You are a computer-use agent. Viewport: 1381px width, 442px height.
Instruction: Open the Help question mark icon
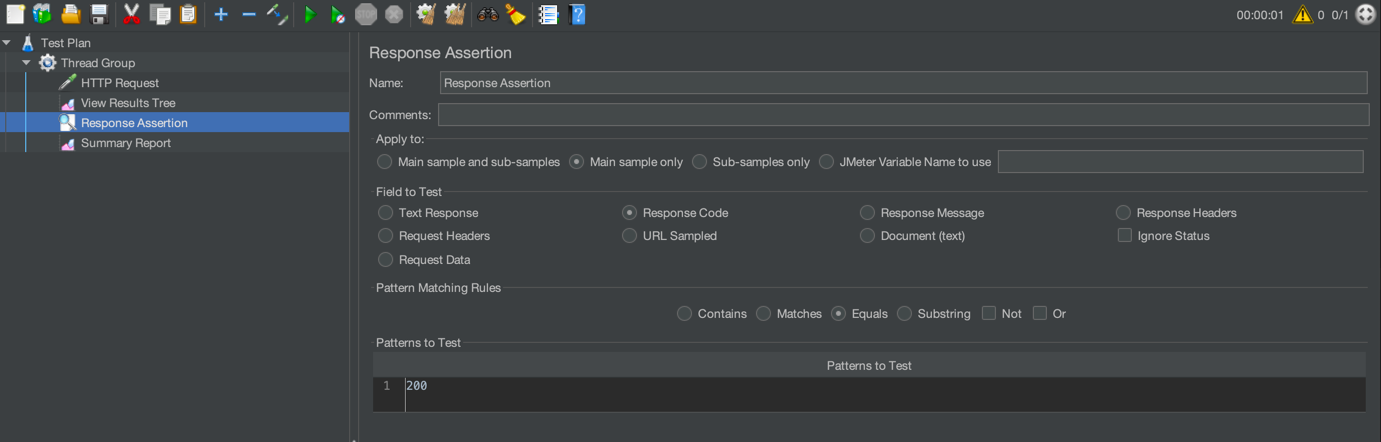tap(577, 14)
